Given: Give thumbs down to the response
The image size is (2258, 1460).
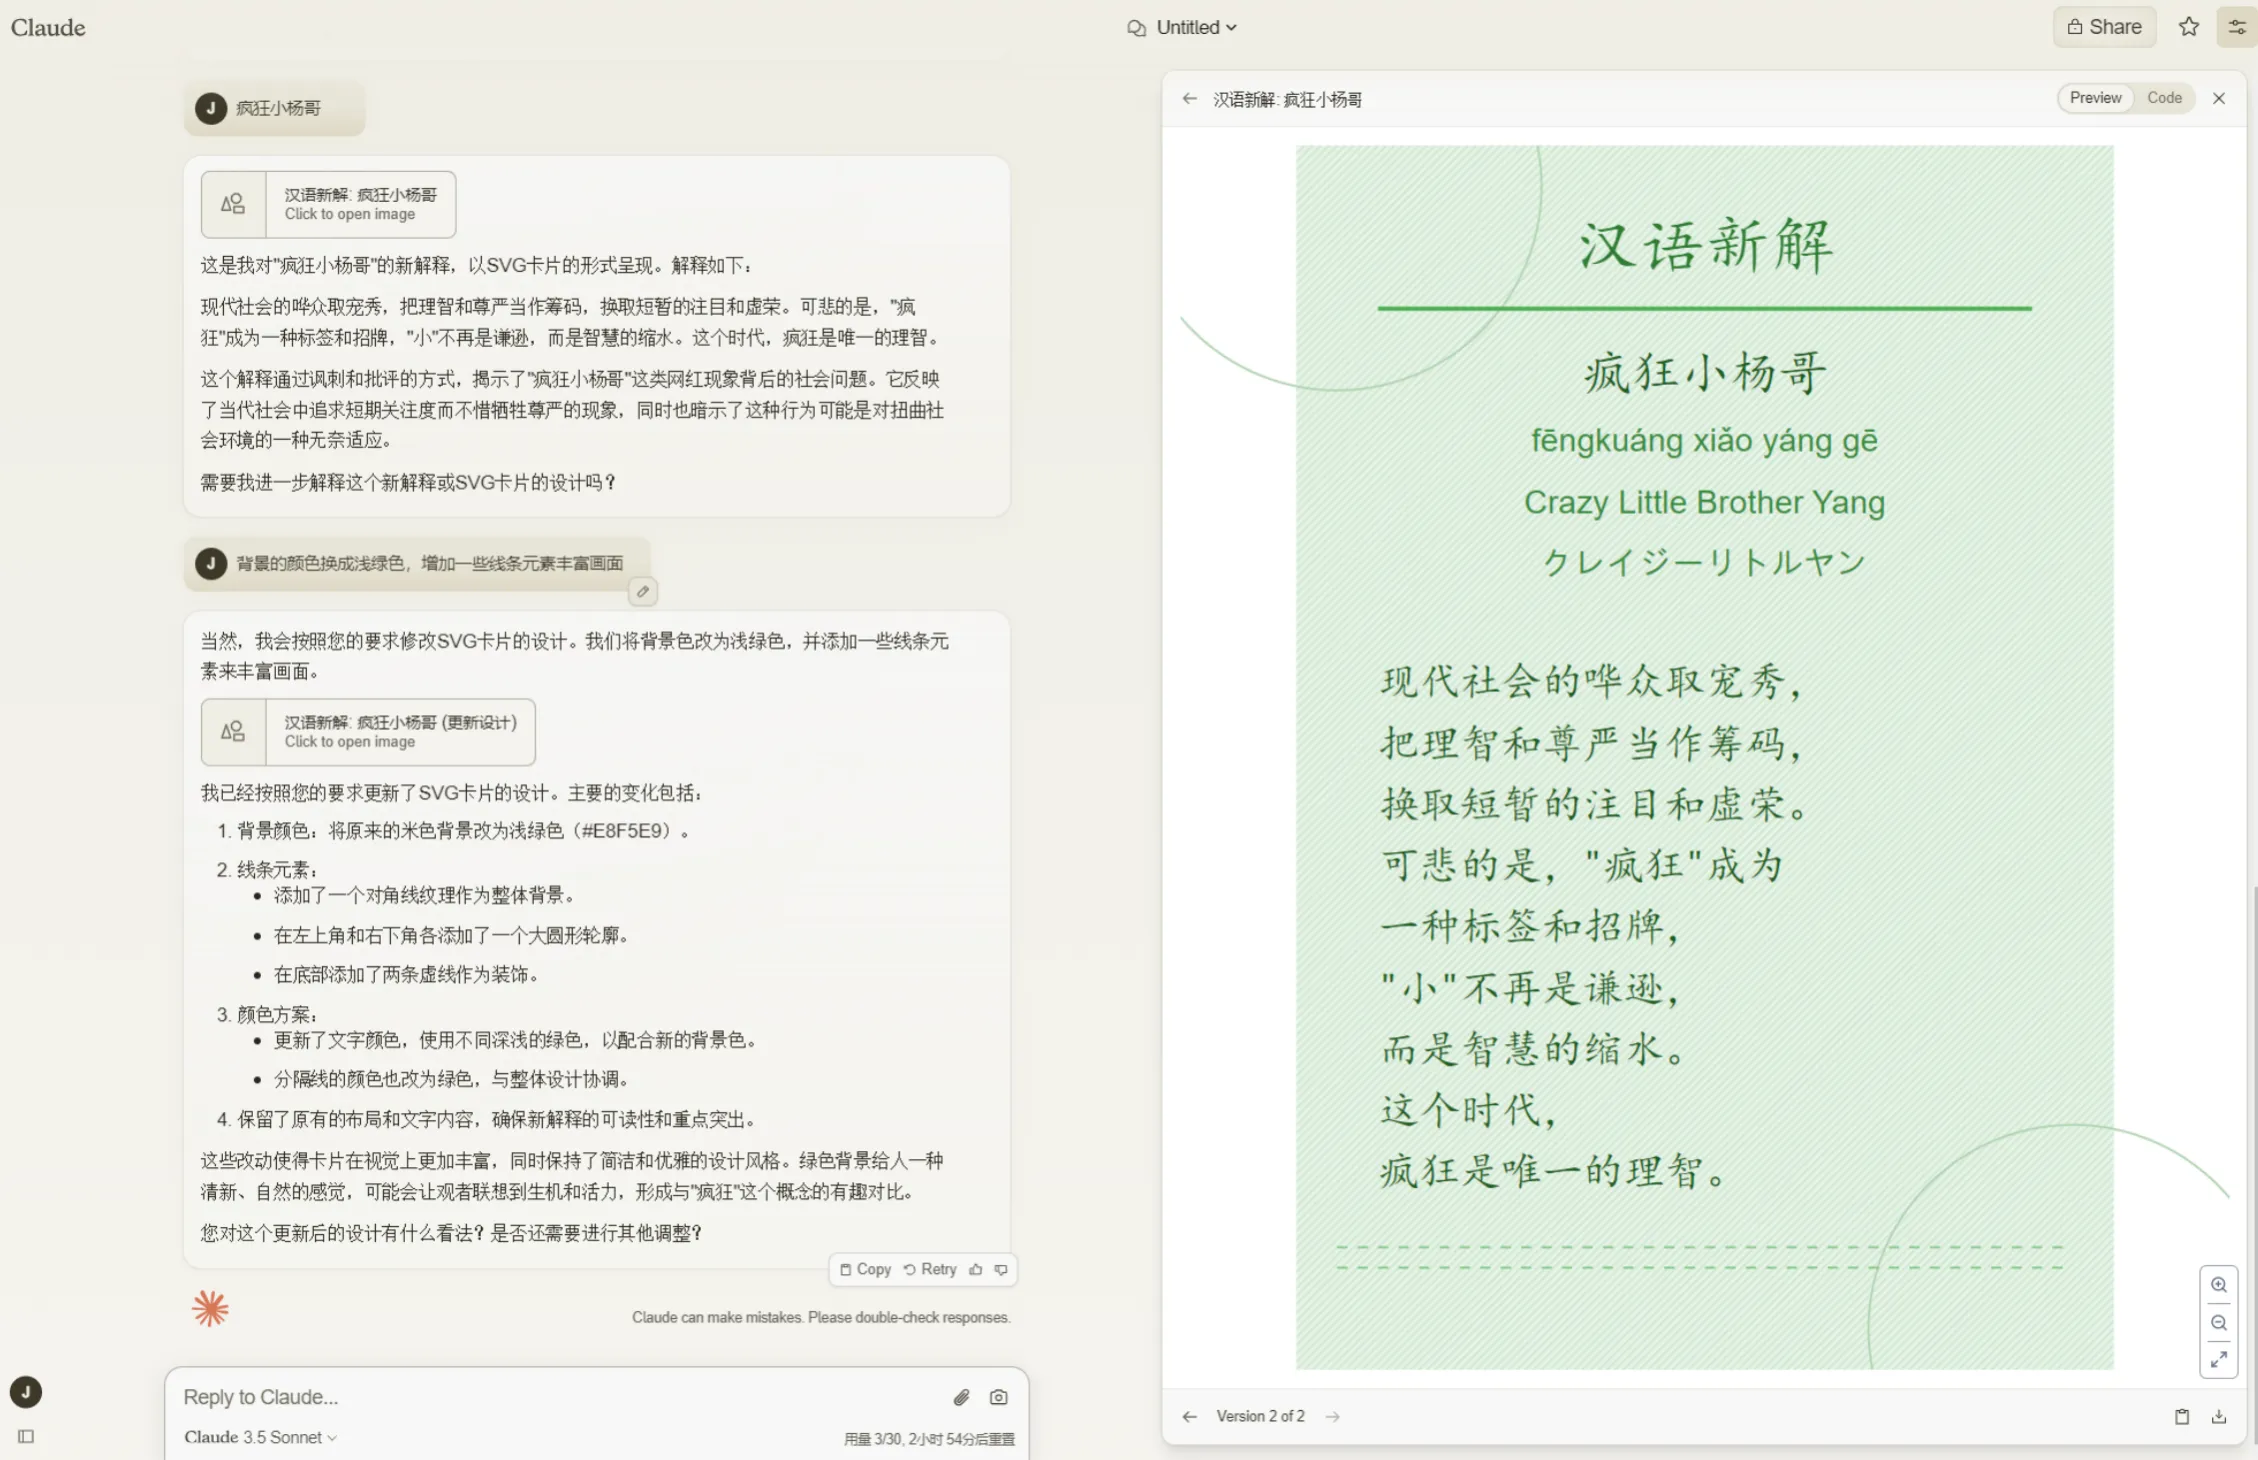Looking at the screenshot, I should click(x=1001, y=1269).
